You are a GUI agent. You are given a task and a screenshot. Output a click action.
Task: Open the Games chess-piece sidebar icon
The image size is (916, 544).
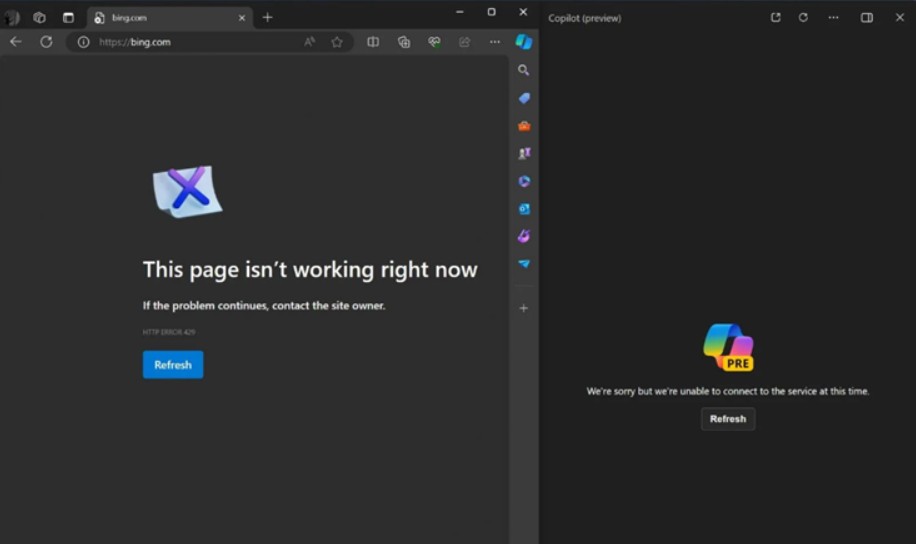[x=523, y=154]
